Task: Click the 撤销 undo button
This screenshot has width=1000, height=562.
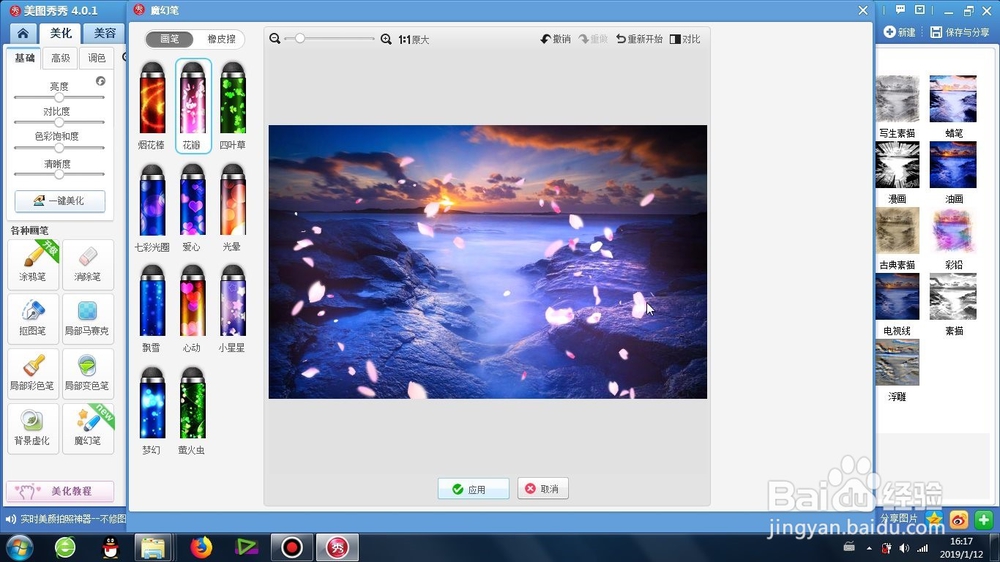Action: point(555,39)
